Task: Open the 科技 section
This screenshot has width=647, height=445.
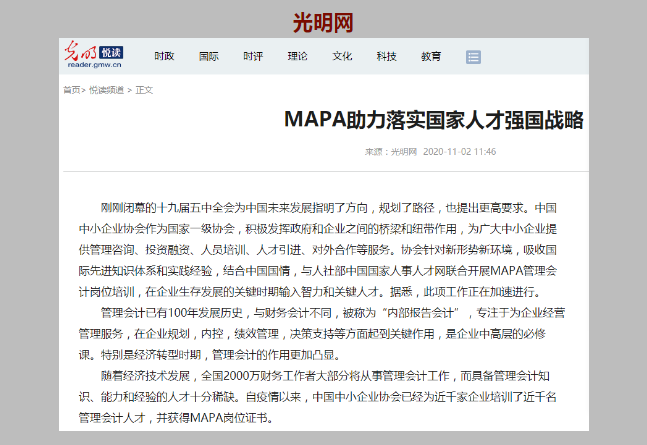Action: coord(387,56)
